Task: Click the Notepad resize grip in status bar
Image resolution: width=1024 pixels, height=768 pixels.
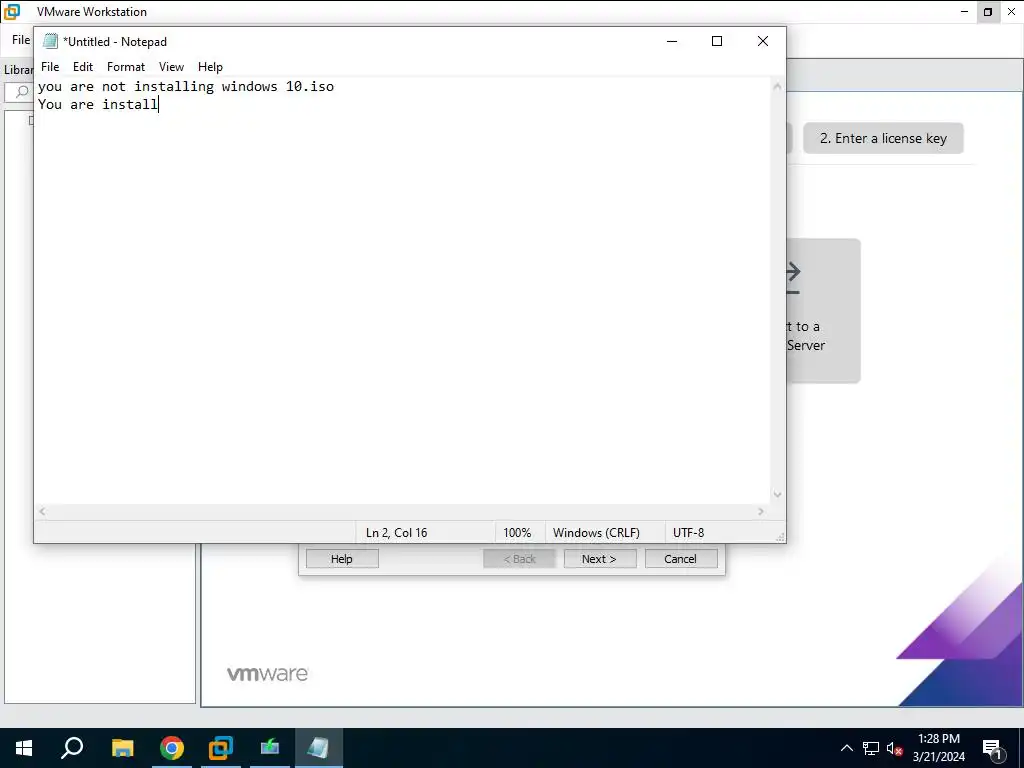Action: pyautogui.click(x=780, y=537)
